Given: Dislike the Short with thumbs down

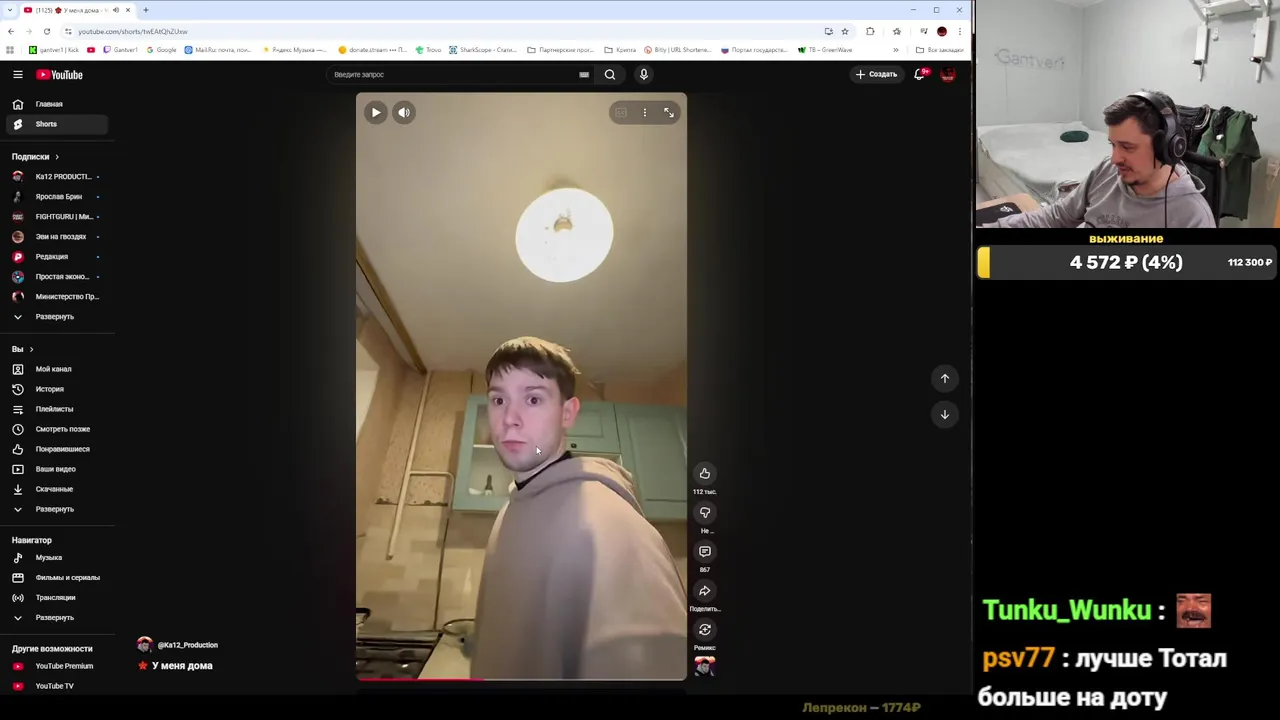Looking at the screenshot, I should [705, 513].
